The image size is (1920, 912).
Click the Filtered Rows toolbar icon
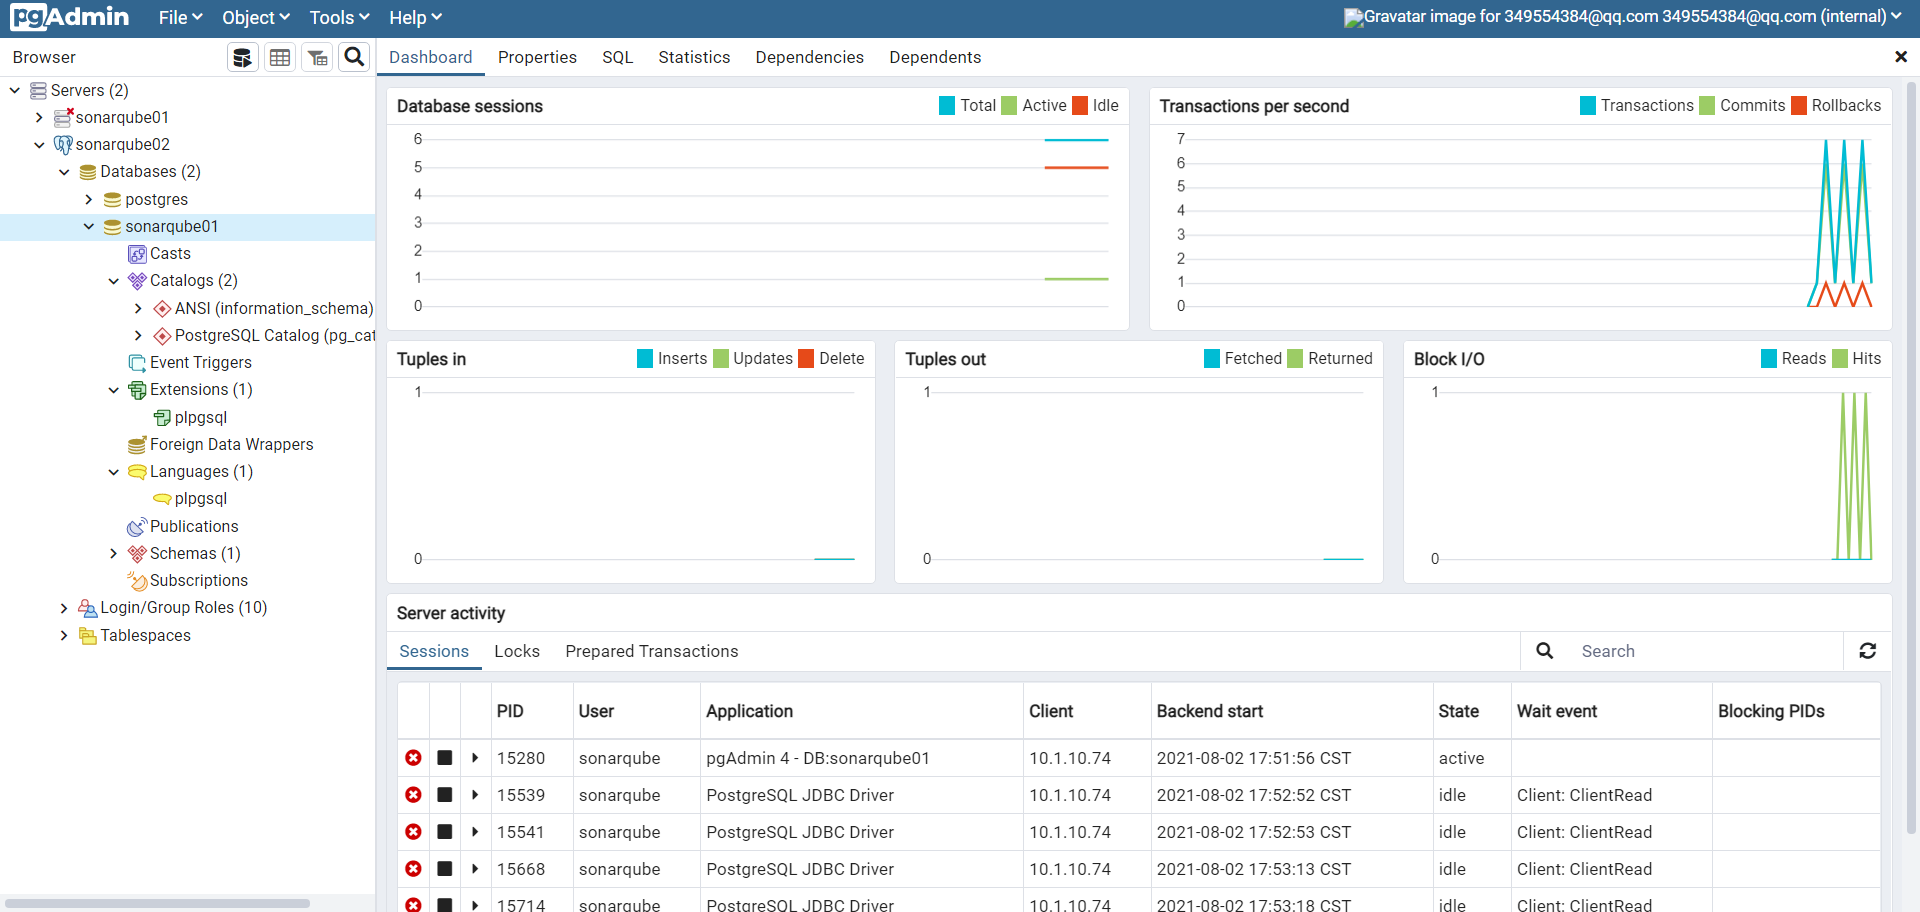coord(317,57)
